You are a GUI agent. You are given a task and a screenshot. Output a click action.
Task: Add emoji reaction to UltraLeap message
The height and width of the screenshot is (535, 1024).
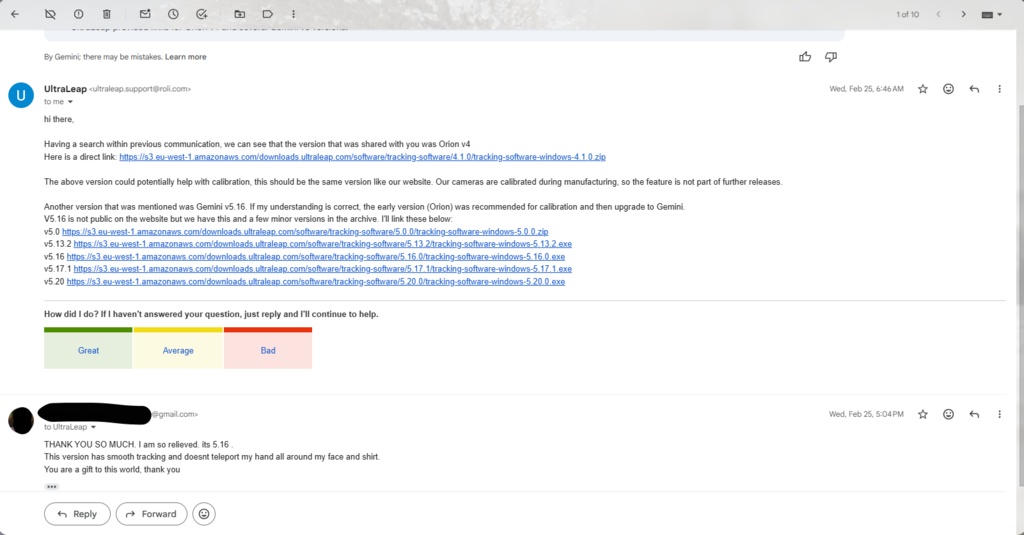tap(948, 89)
